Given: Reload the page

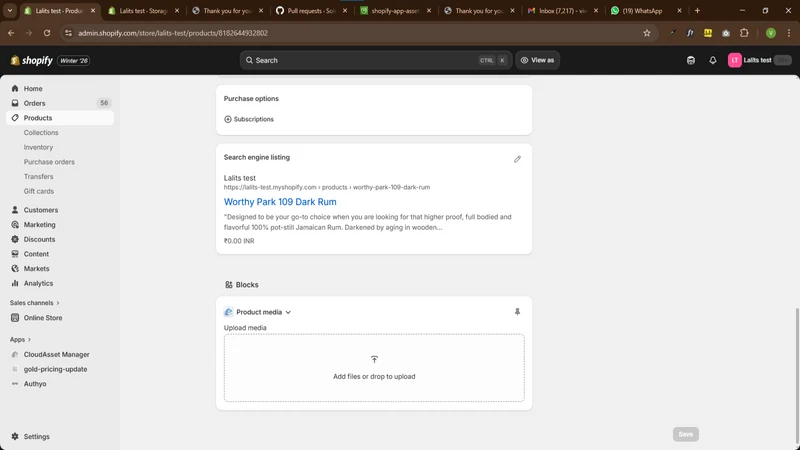Looking at the screenshot, I should click(47, 33).
